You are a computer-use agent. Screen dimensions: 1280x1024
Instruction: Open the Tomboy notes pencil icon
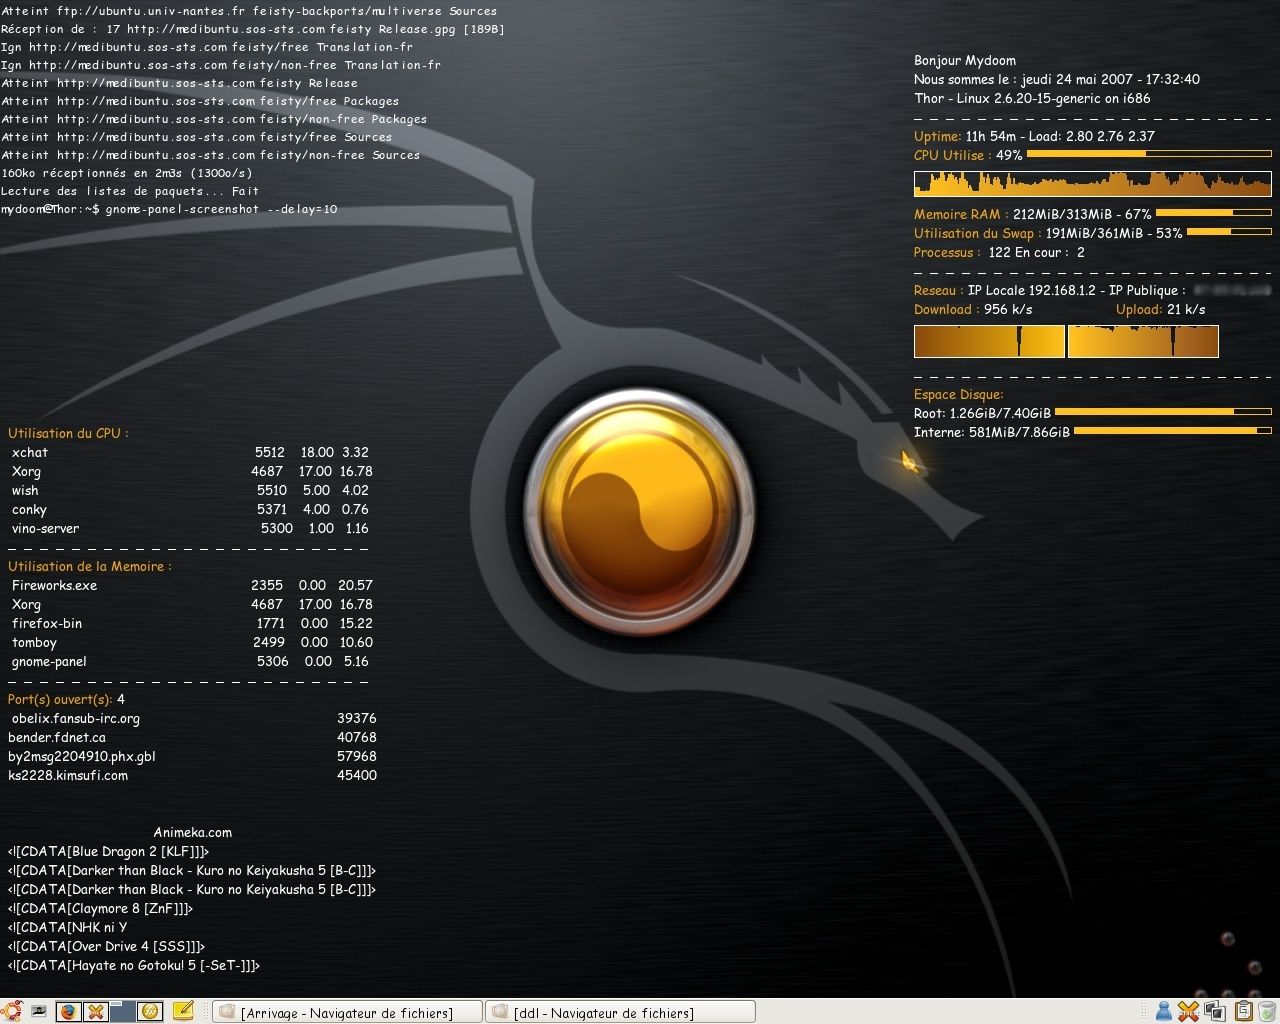(x=183, y=1011)
